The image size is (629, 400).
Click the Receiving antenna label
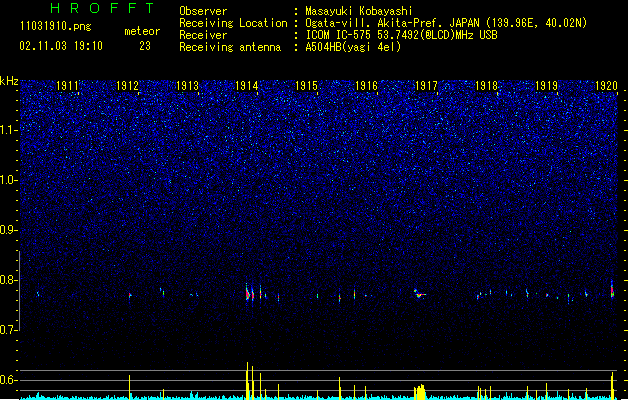pos(230,47)
